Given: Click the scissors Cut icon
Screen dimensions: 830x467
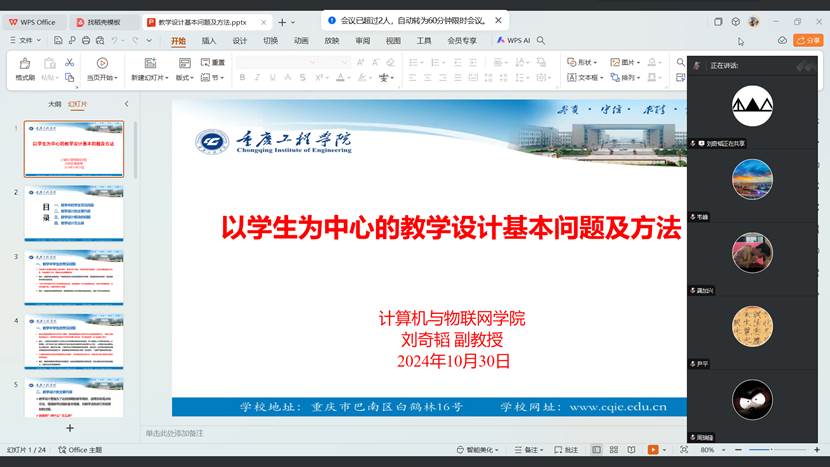Looking at the screenshot, I should click(69, 62).
